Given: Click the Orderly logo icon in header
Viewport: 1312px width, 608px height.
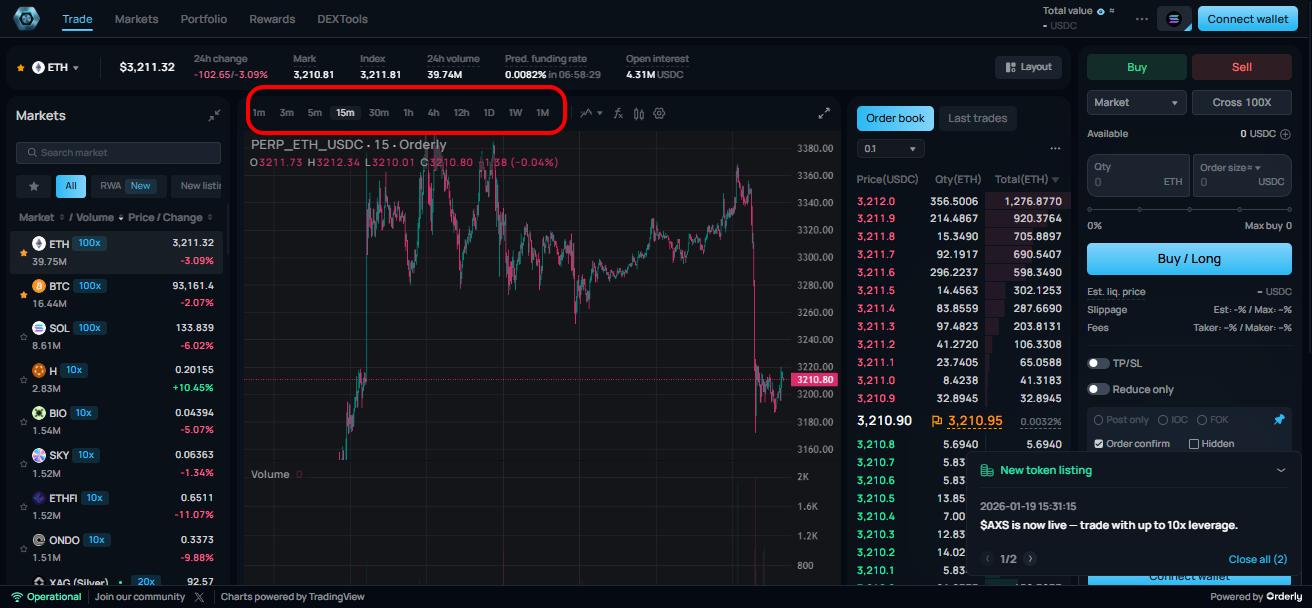Looking at the screenshot, I should point(26,19).
